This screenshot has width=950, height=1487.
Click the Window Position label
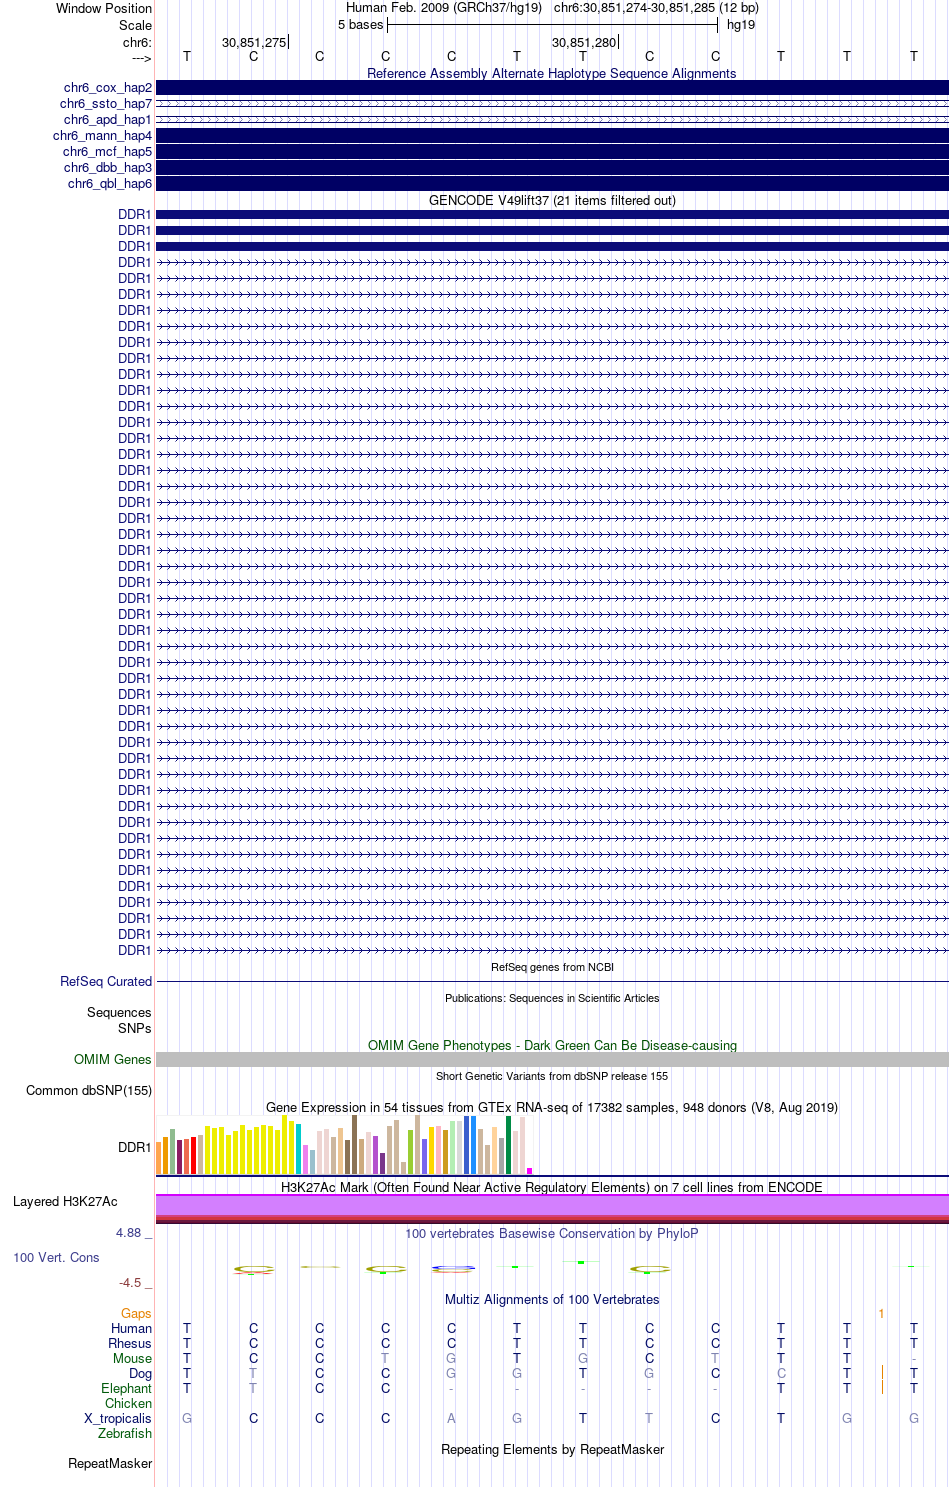tap(104, 9)
